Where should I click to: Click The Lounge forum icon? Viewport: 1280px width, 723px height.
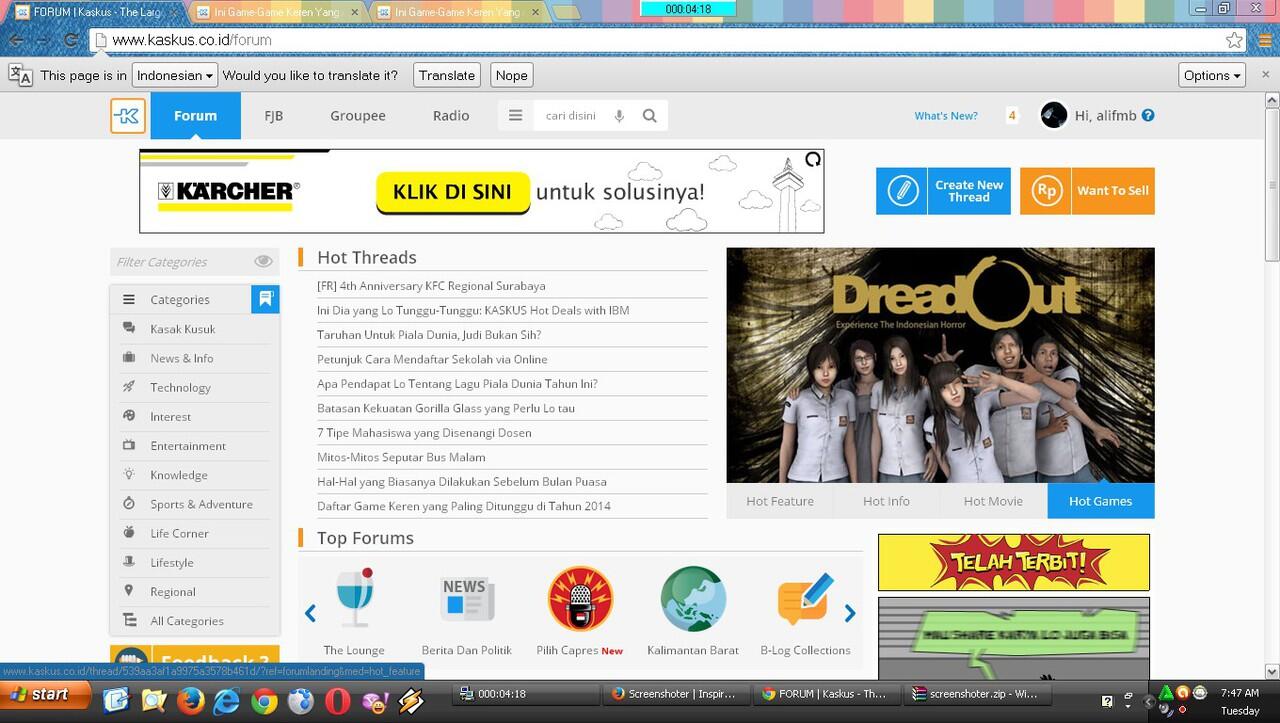click(x=354, y=598)
